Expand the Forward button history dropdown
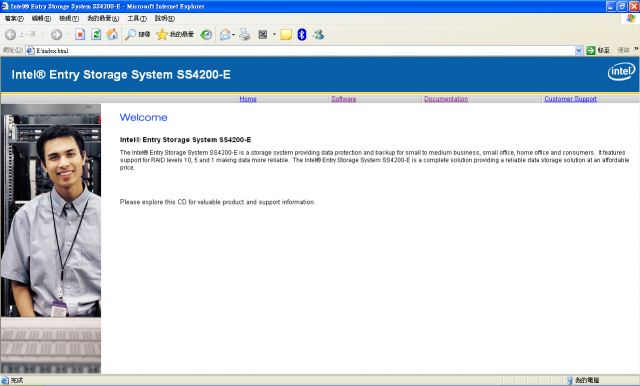This screenshot has width=640, height=386. click(68, 35)
